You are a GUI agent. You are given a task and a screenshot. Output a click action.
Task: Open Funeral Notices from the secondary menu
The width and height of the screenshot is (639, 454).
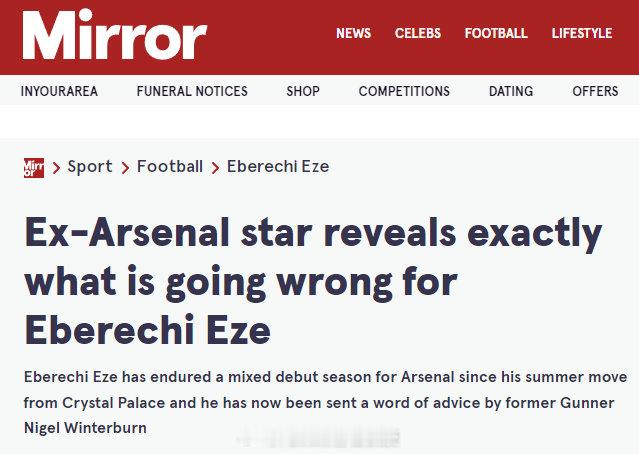[192, 91]
